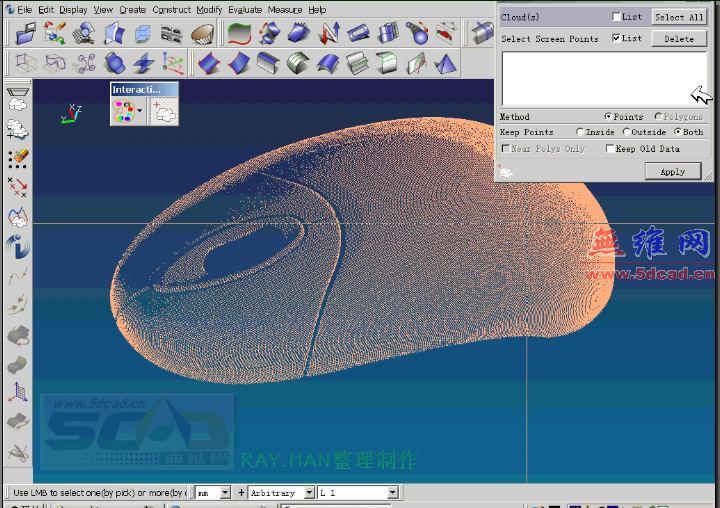The width and height of the screenshot is (720, 508).
Task: Select the Inside radio option for Keep Points
Action: coord(580,132)
